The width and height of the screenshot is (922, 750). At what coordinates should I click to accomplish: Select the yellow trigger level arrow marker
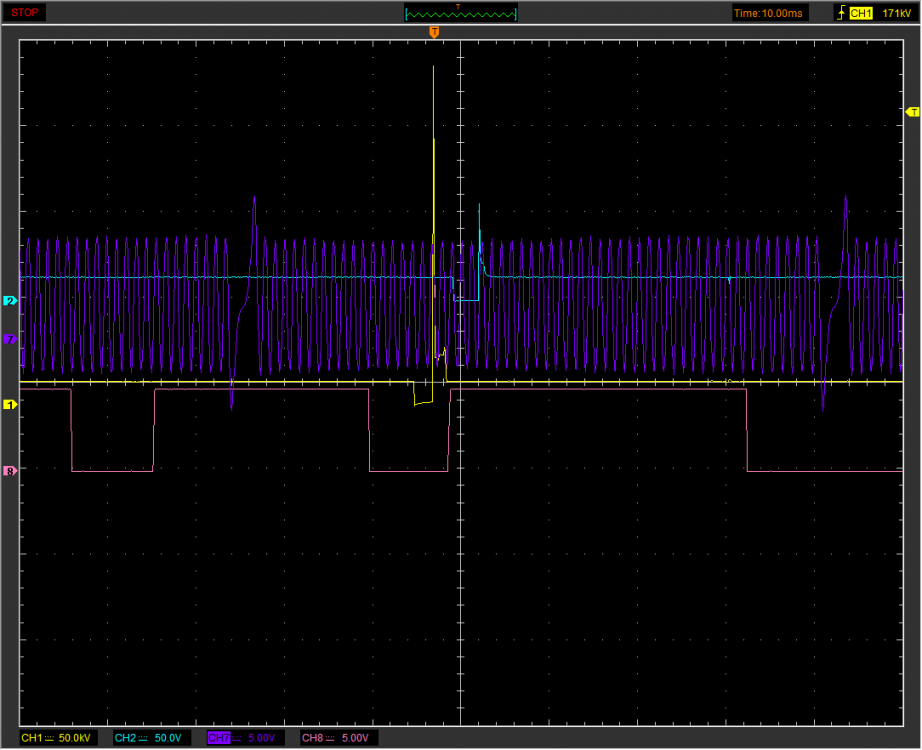pos(911,111)
